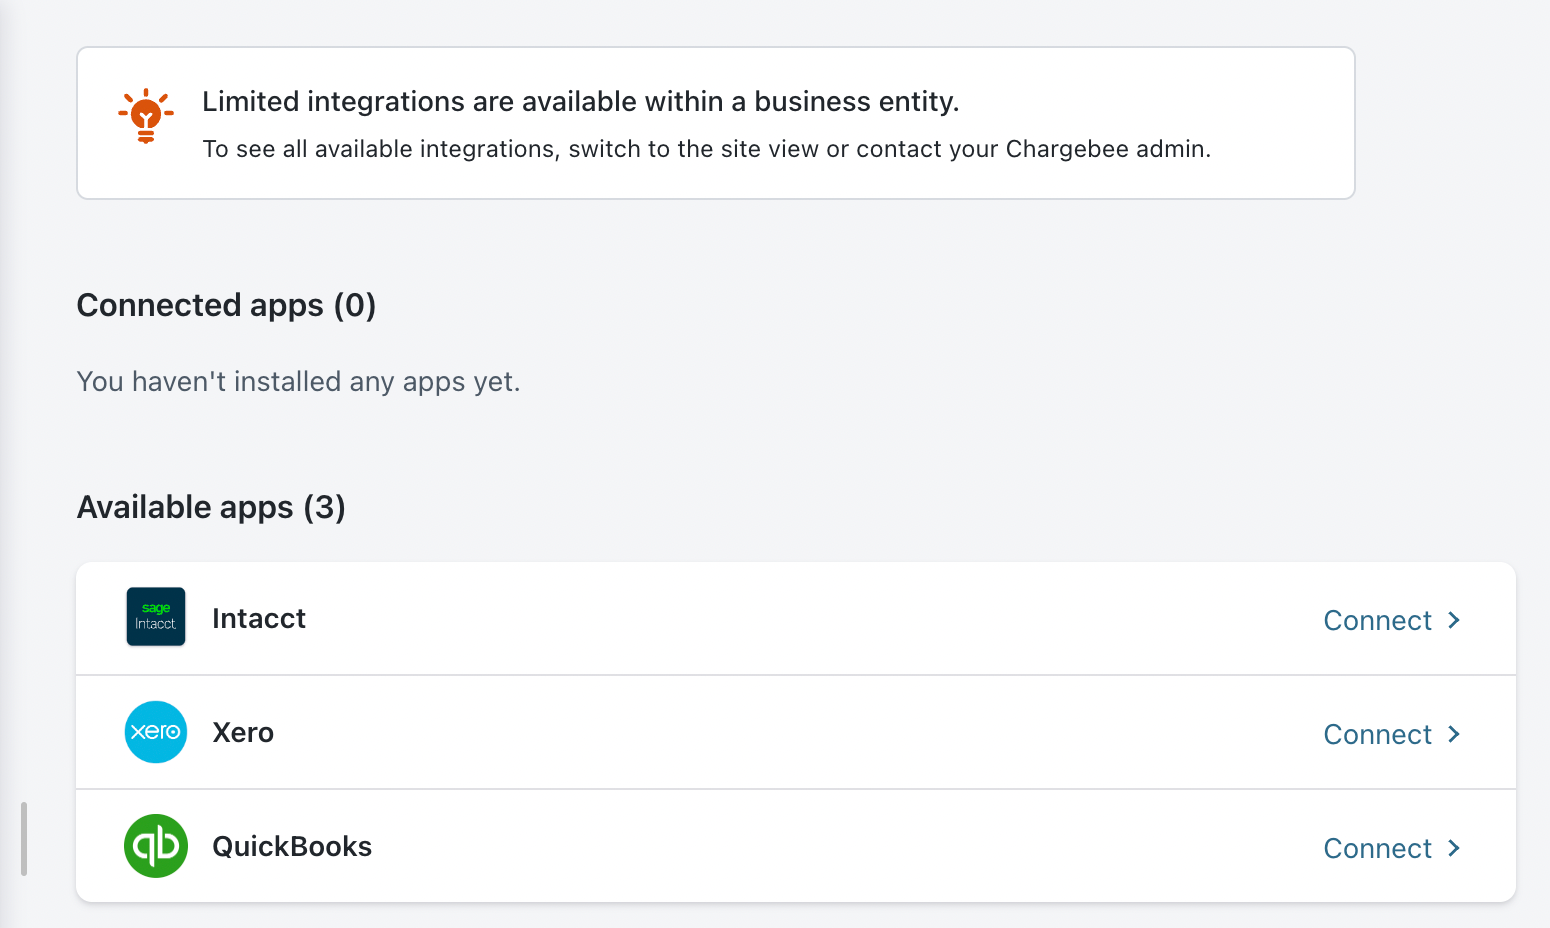The width and height of the screenshot is (1550, 928).
Task: Click the Sage Intacct logo icon
Action: click(x=156, y=616)
